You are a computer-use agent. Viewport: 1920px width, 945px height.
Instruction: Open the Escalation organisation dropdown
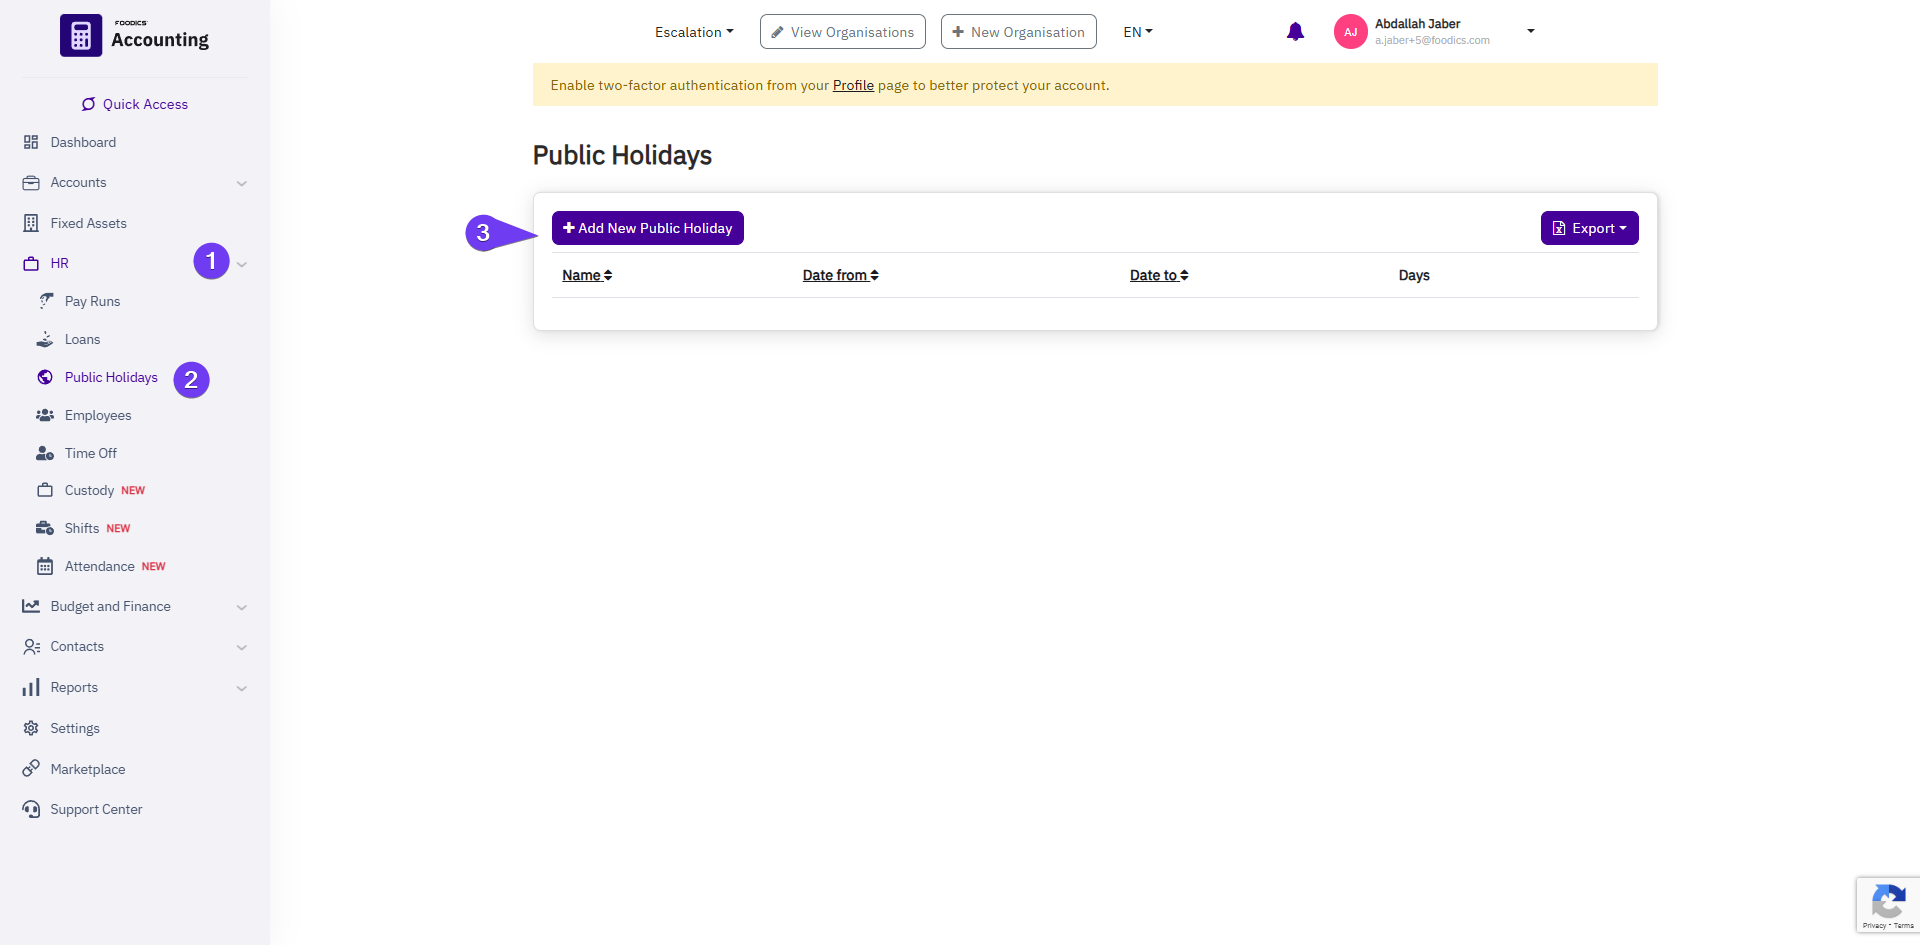[x=694, y=32]
